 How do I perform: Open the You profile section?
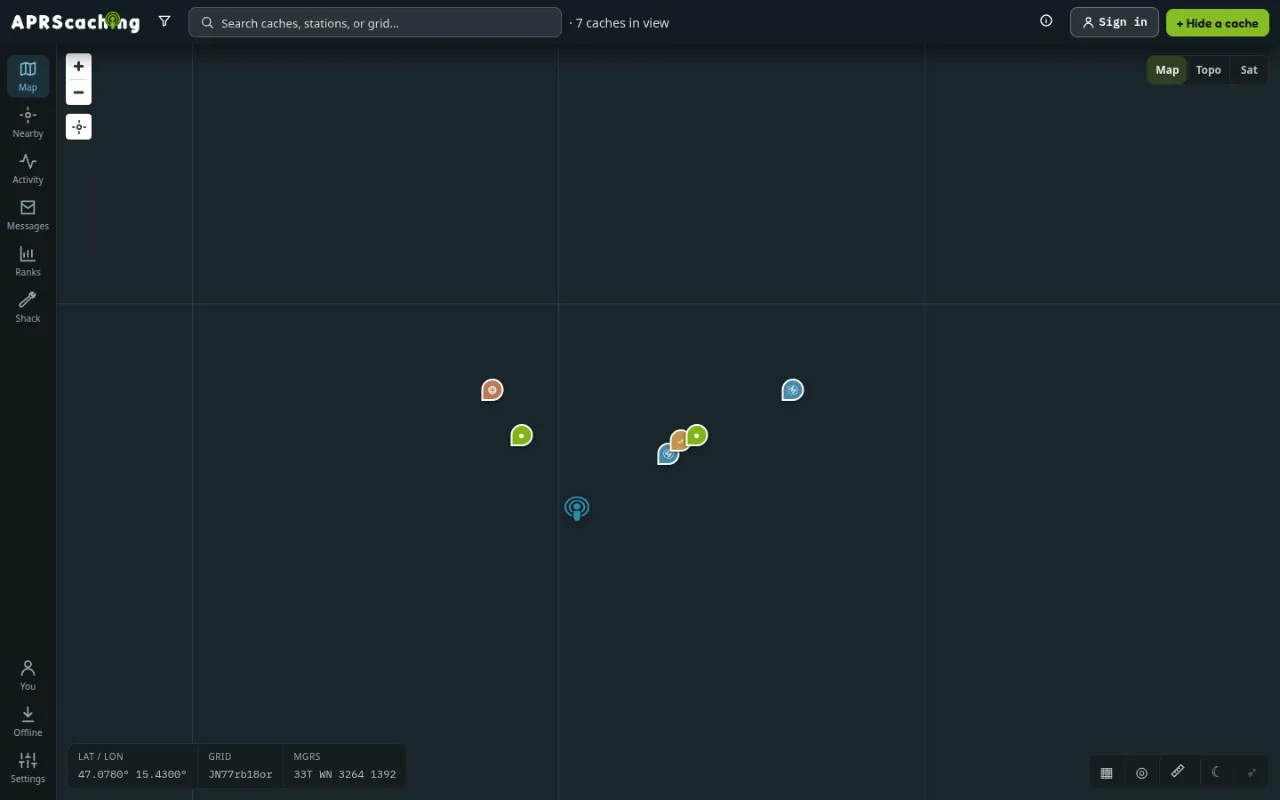coord(28,675)
